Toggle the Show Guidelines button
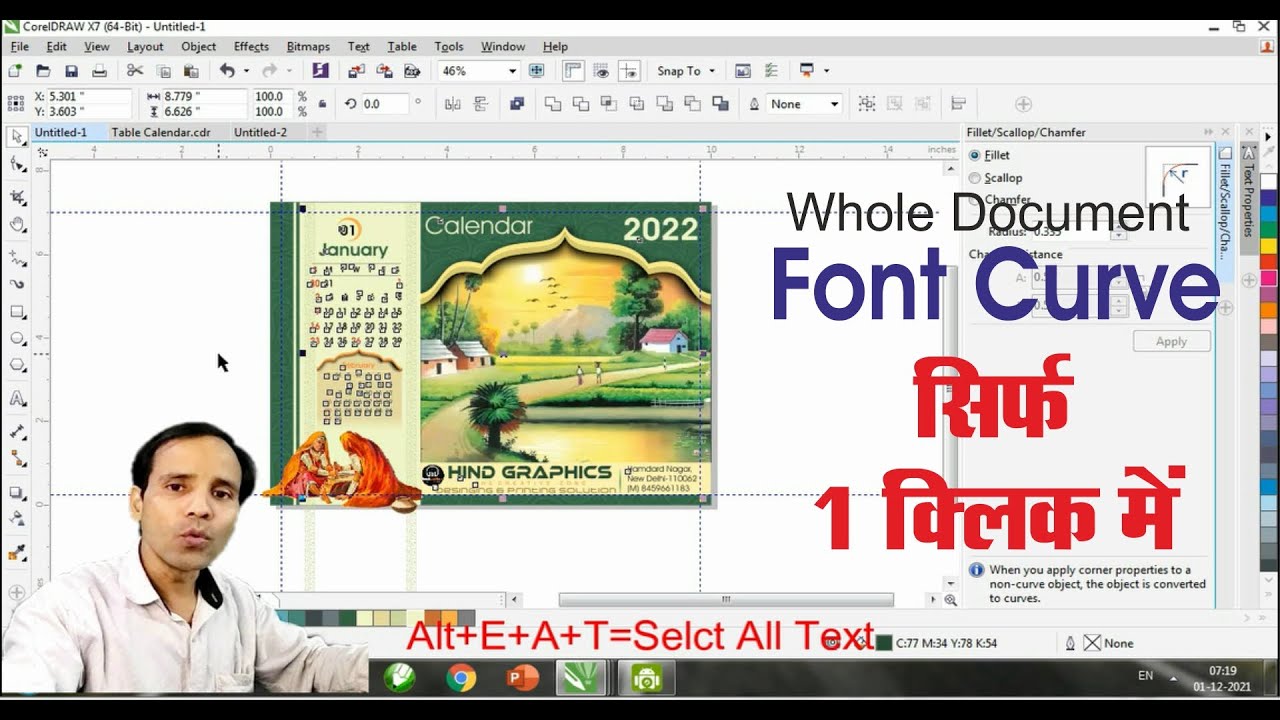The height and width of the screenshot is (720, 1280). (630, 71)
